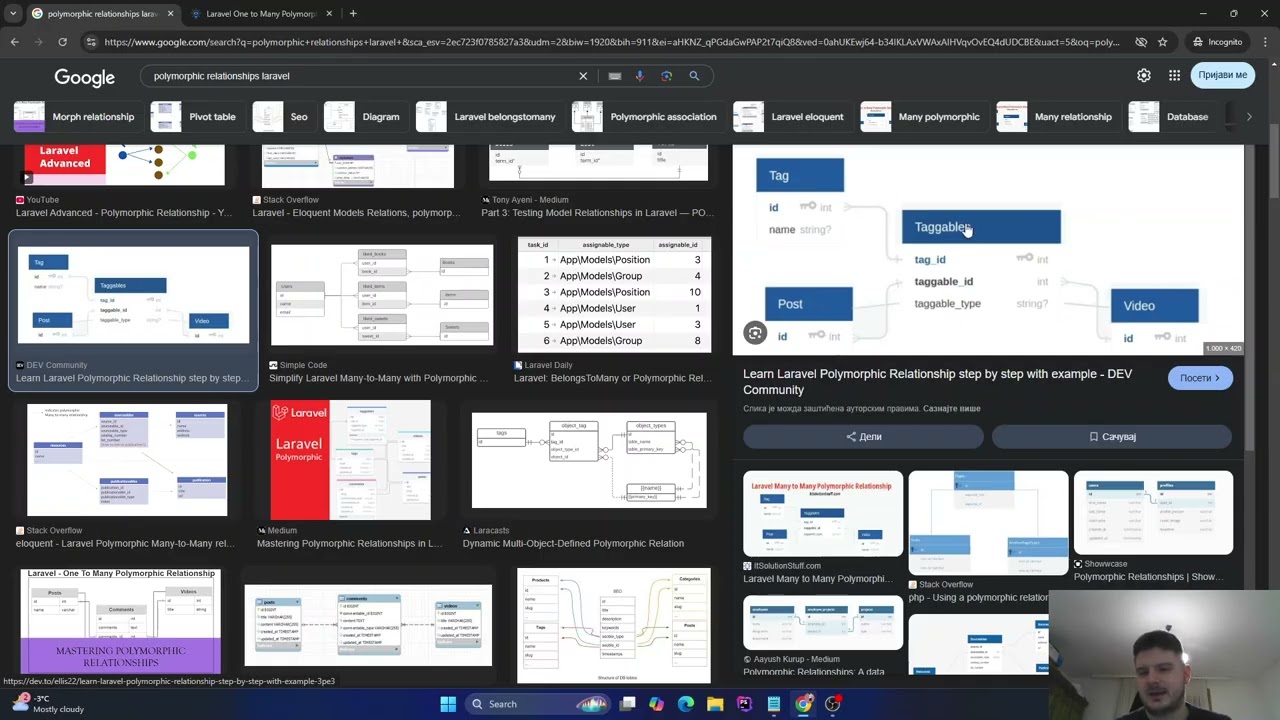The height and width of the screenshot is (720, 1280).
Task: Go back to the previous page
Action: (x=14, y=42)
